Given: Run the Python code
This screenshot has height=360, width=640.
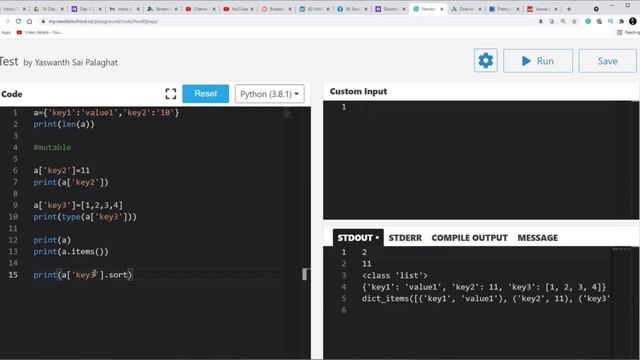Looking at the screenshot, I should click(x=538, y=61).
